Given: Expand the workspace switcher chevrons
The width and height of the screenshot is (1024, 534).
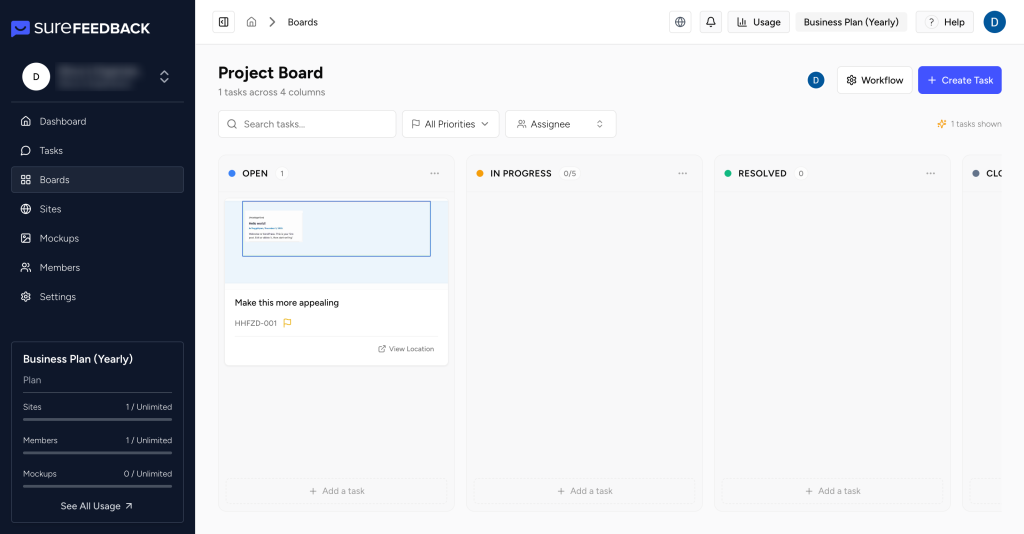Looking at the screenshot, I should click(164, 76).
